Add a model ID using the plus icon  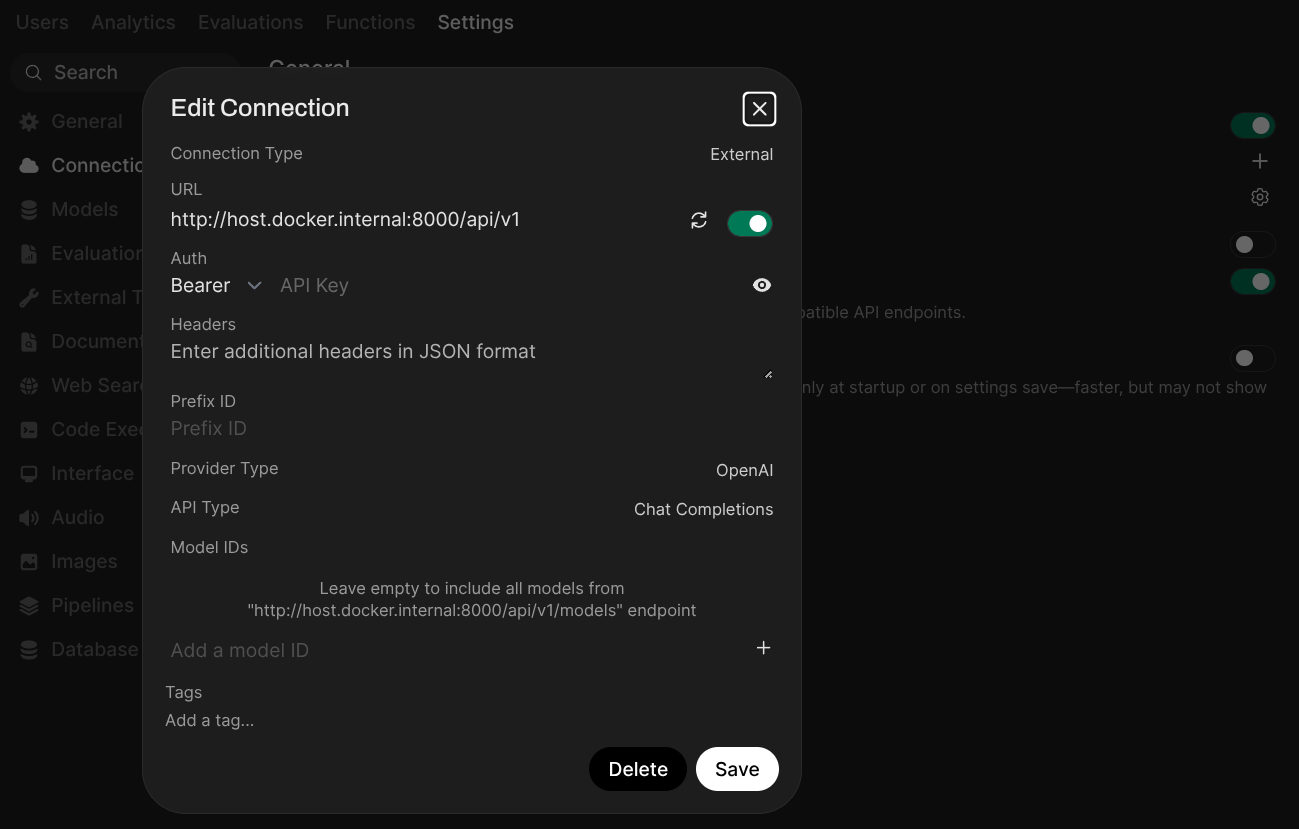(763, 648)
